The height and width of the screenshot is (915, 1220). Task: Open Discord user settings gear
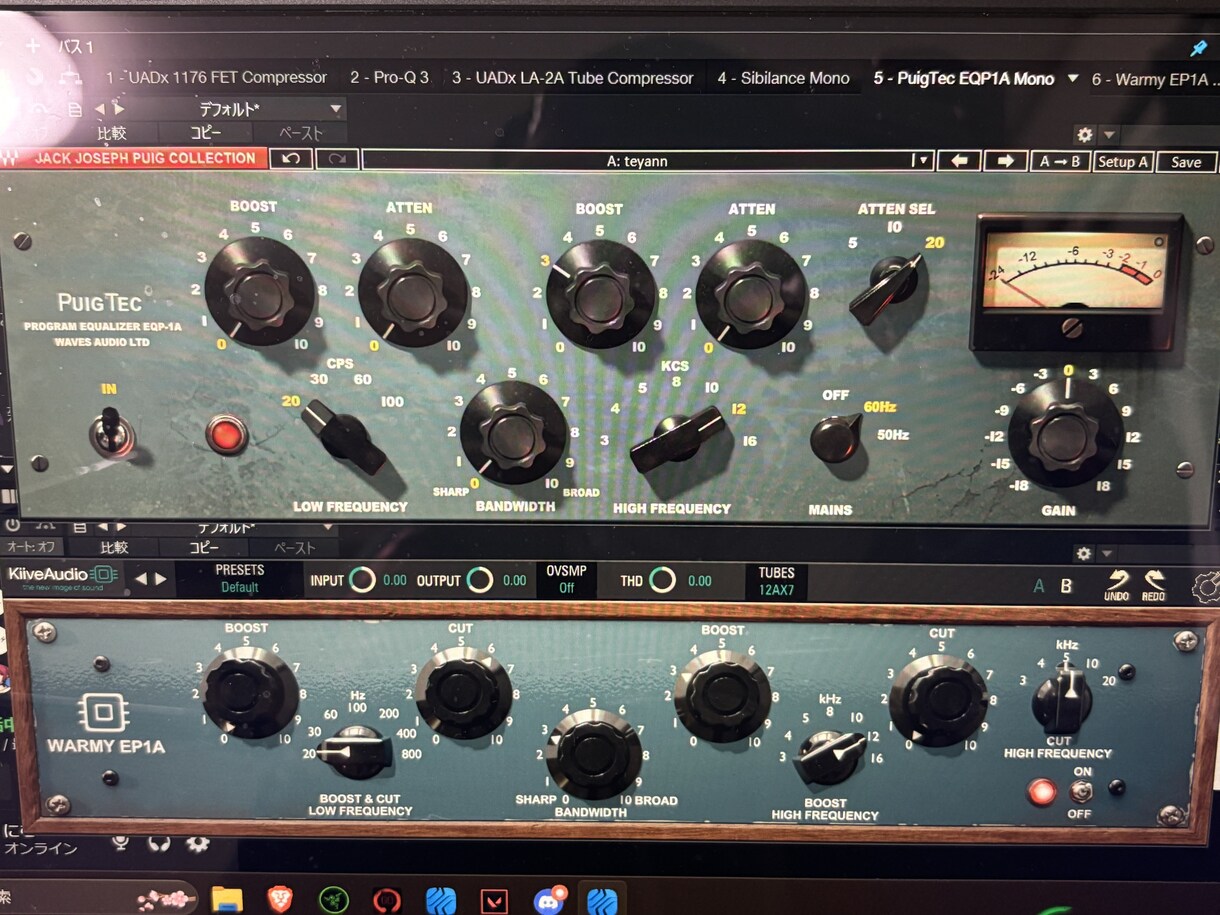pyautogui.click(x=197, y=842)
